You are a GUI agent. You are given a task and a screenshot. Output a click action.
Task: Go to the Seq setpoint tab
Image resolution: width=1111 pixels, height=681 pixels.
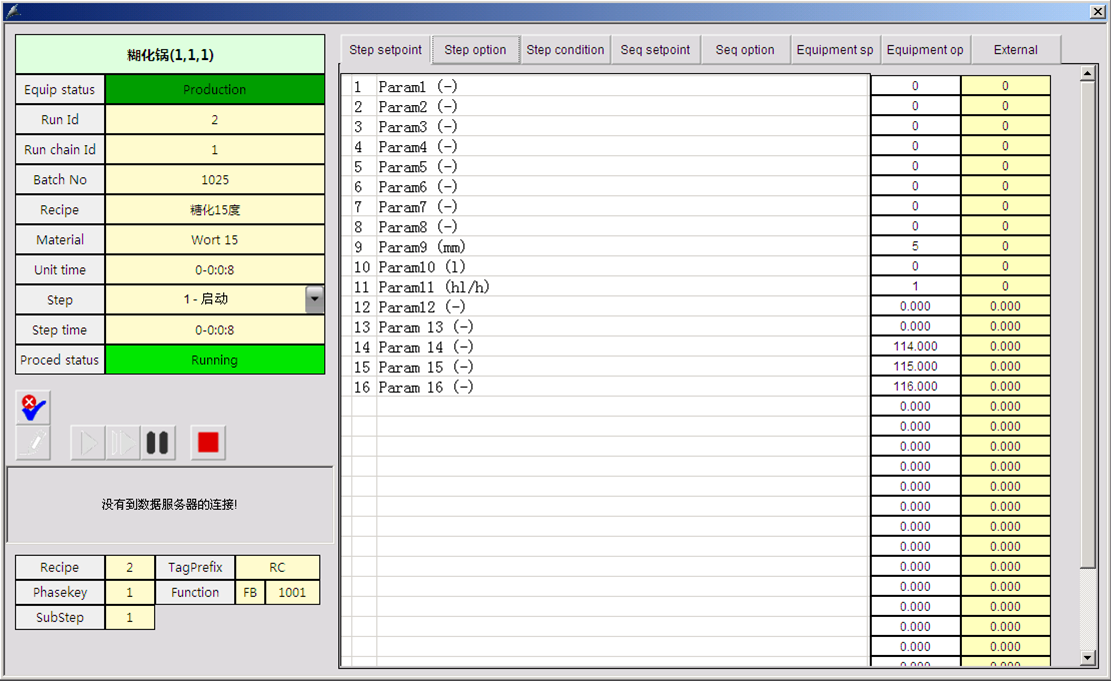coord(655,50)
